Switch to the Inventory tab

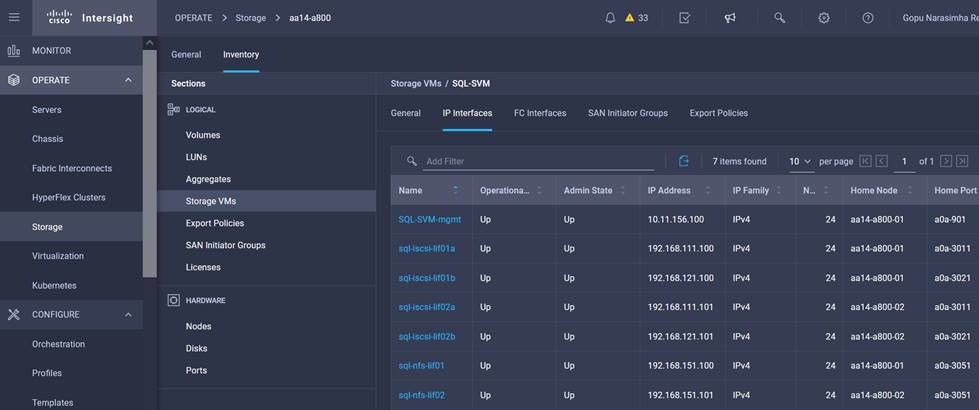pos(241,54)
